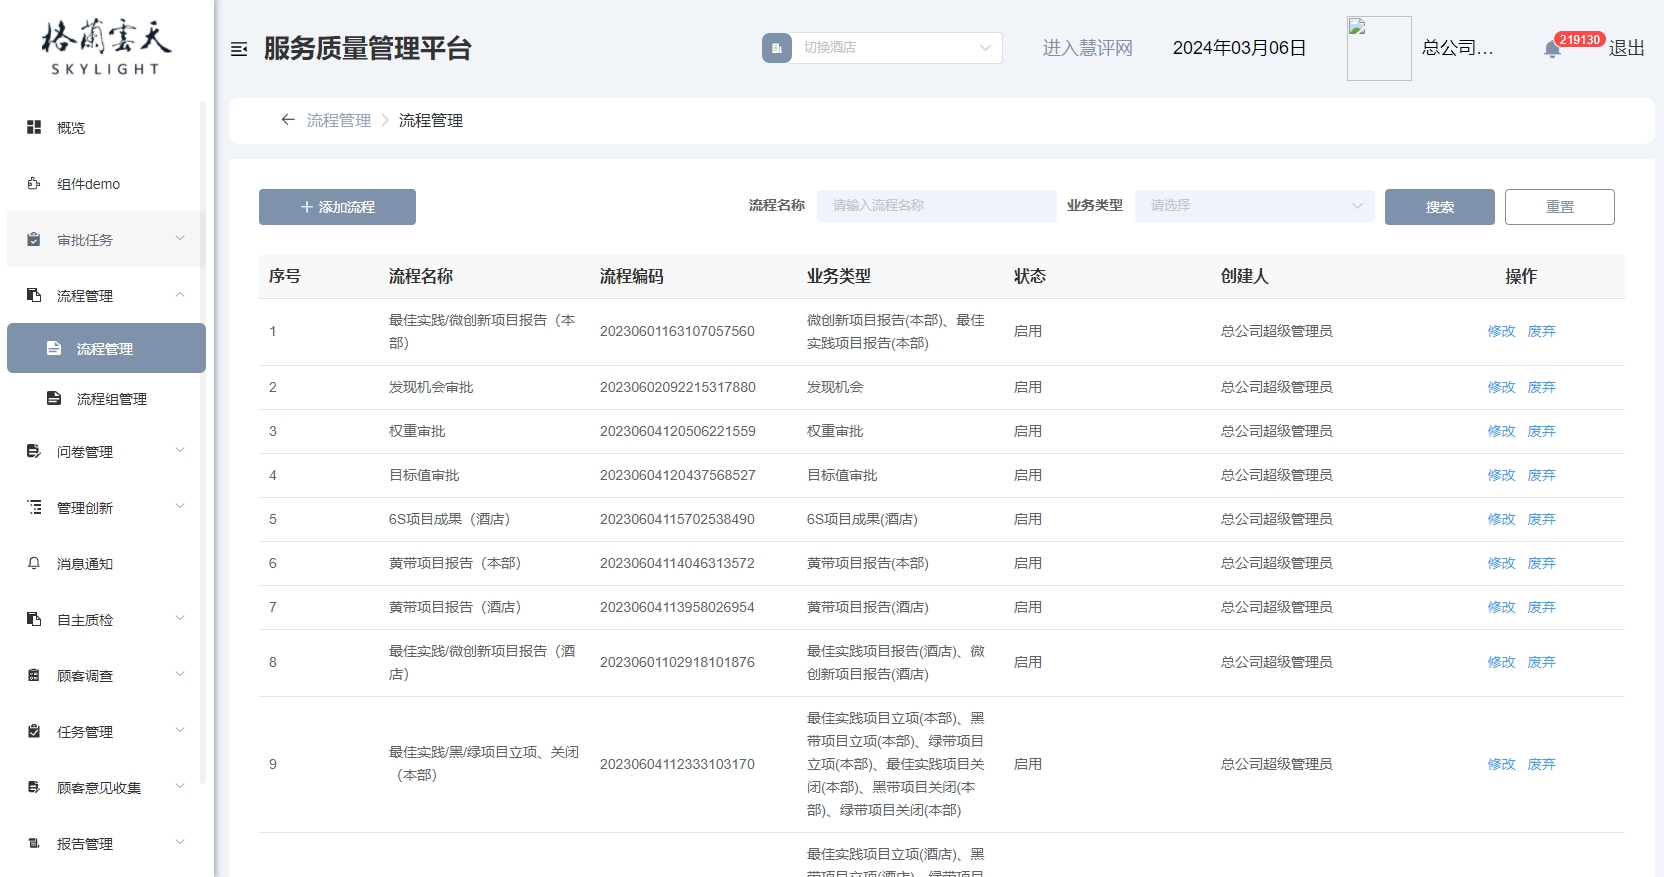Click the 流程管理 parent menu icon
Viewport: 1664px width, 877px height.
pos(34,295)
